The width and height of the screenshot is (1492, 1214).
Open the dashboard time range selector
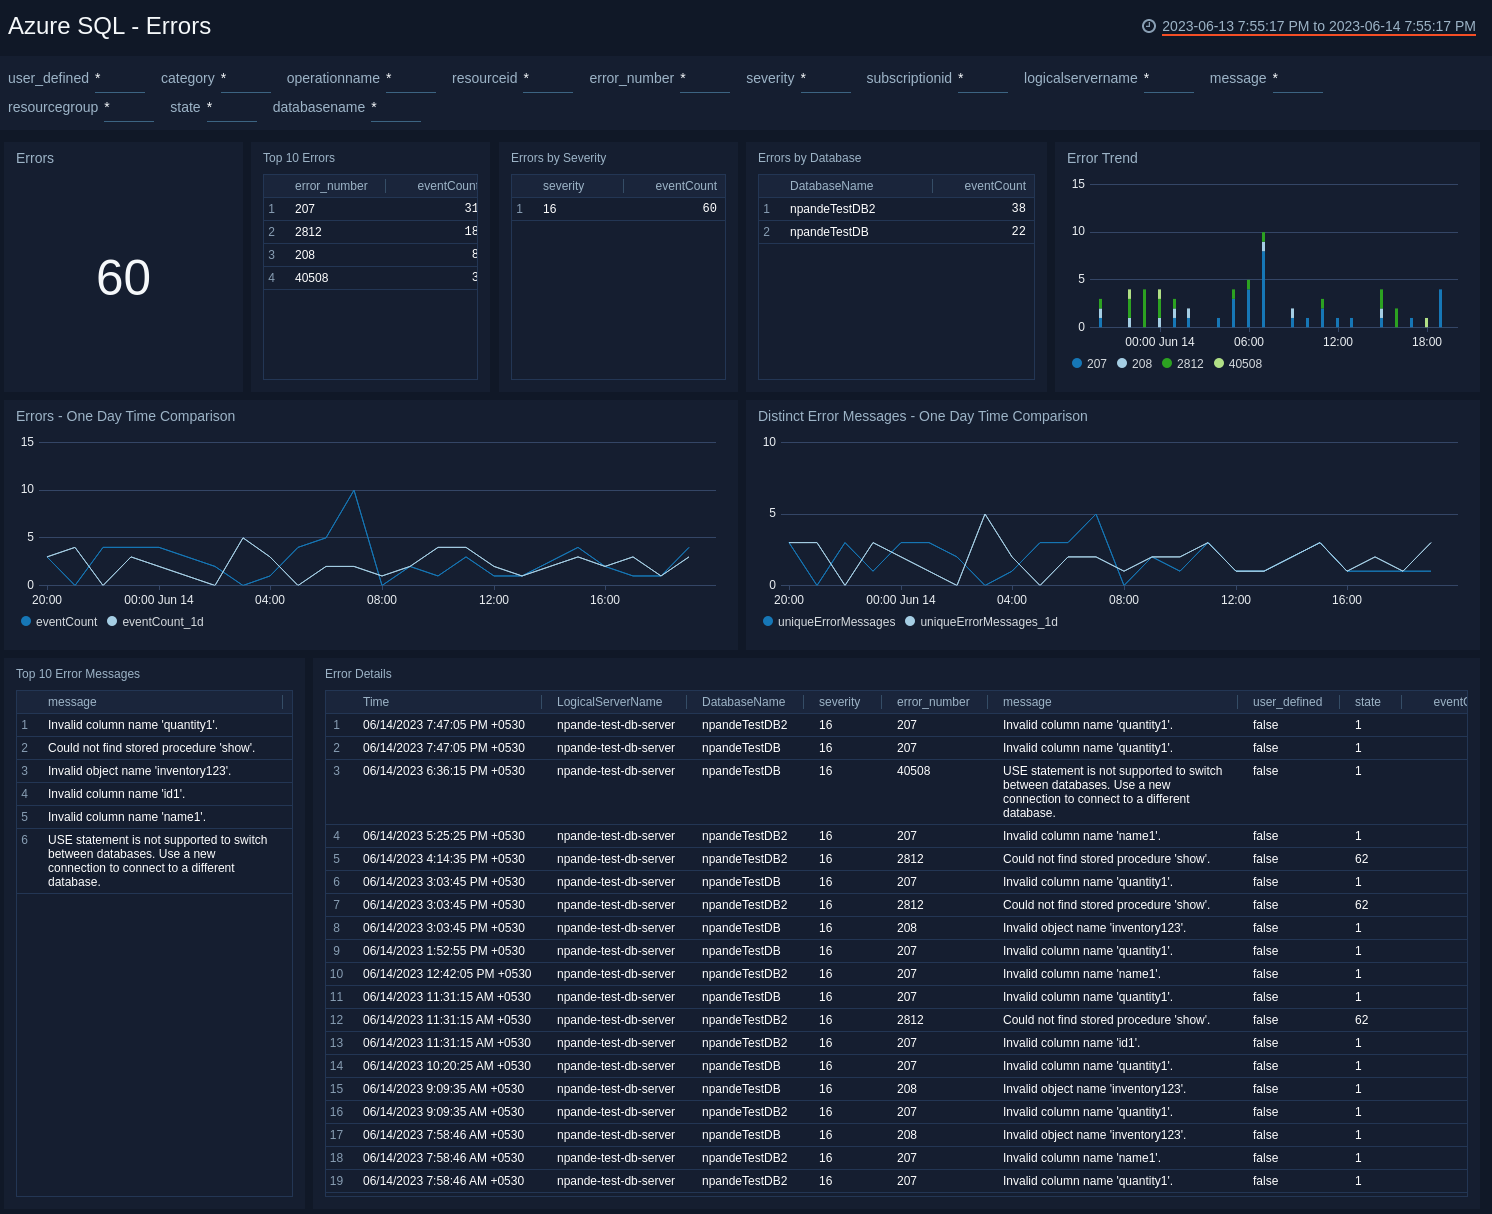coord(1319,26)
